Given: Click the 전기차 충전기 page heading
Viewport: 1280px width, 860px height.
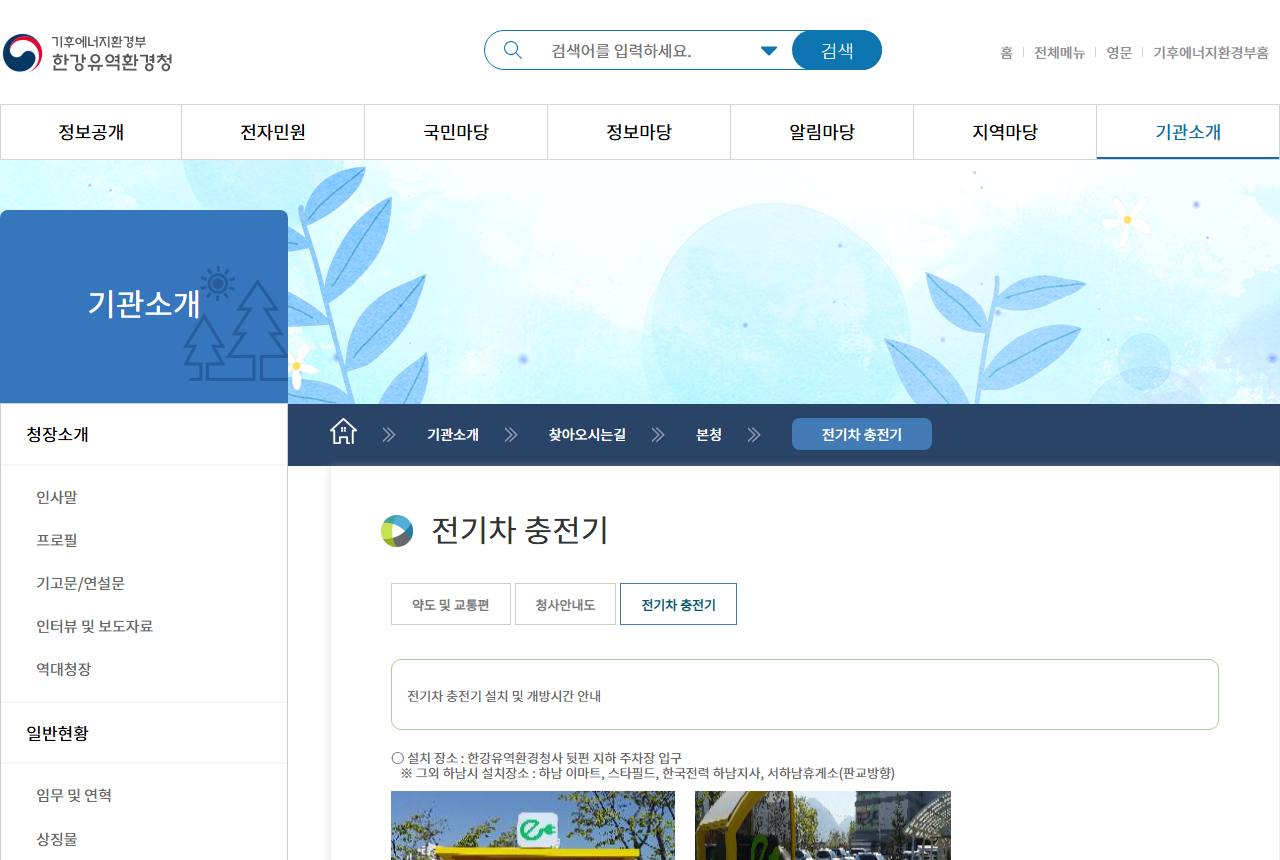Looking at the screenshot, I should pyautogui.click(x=519, y=530).
